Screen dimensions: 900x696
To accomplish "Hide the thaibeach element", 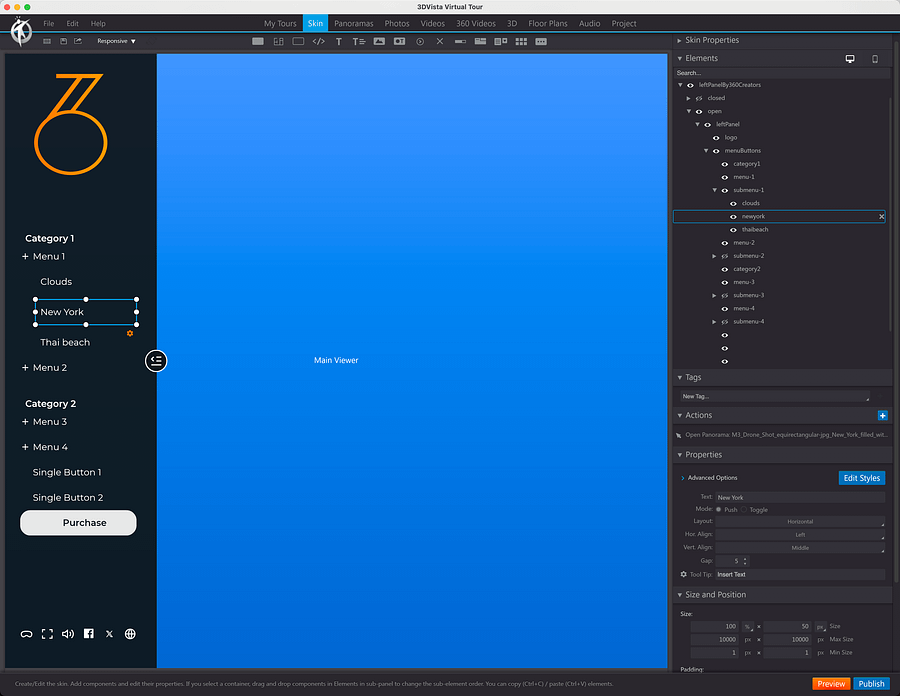I will pyautogui.click(x=733, y=230).
